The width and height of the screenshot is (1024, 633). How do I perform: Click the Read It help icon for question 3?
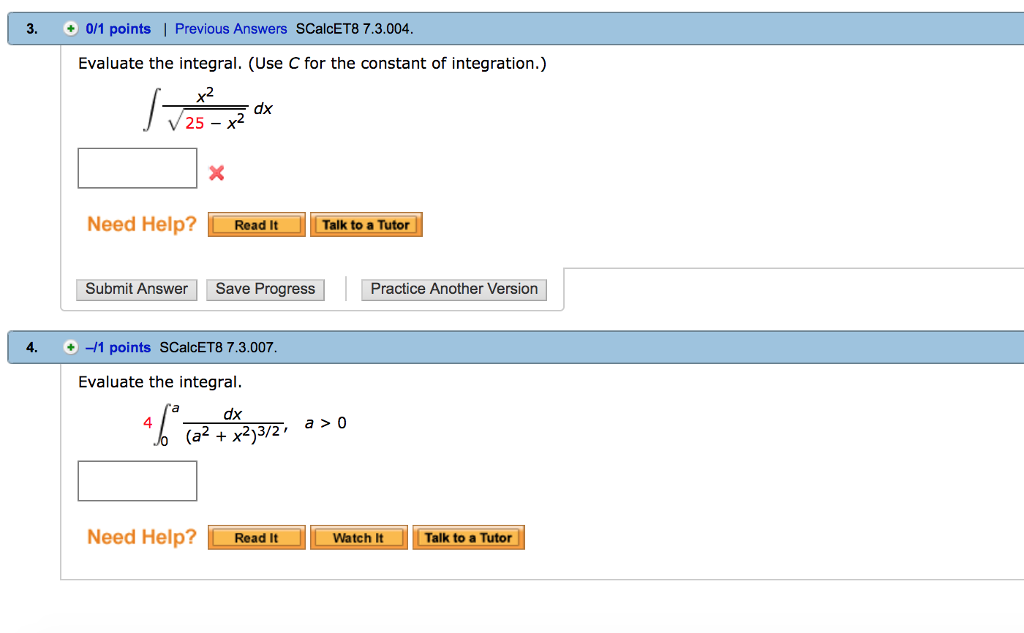(256, 224)
